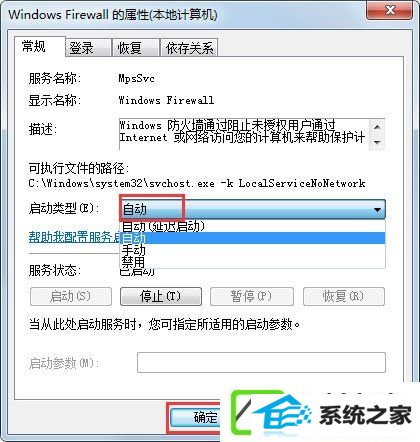Pick 禁用 from the startup type list

252,261
